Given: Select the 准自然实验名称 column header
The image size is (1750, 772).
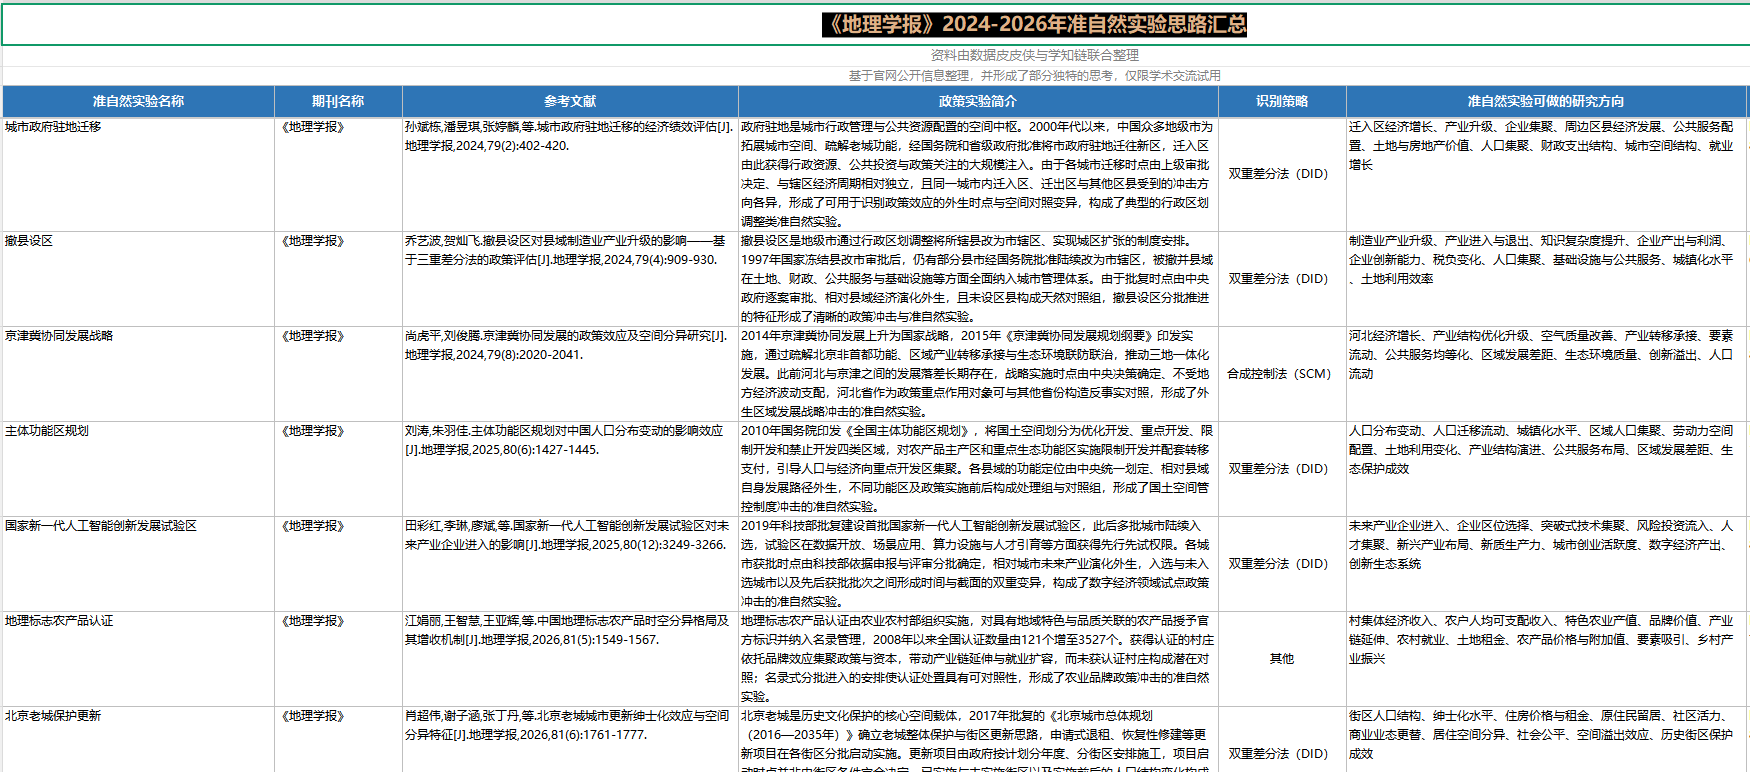Looking at the screenshot, I should [138, 101].
